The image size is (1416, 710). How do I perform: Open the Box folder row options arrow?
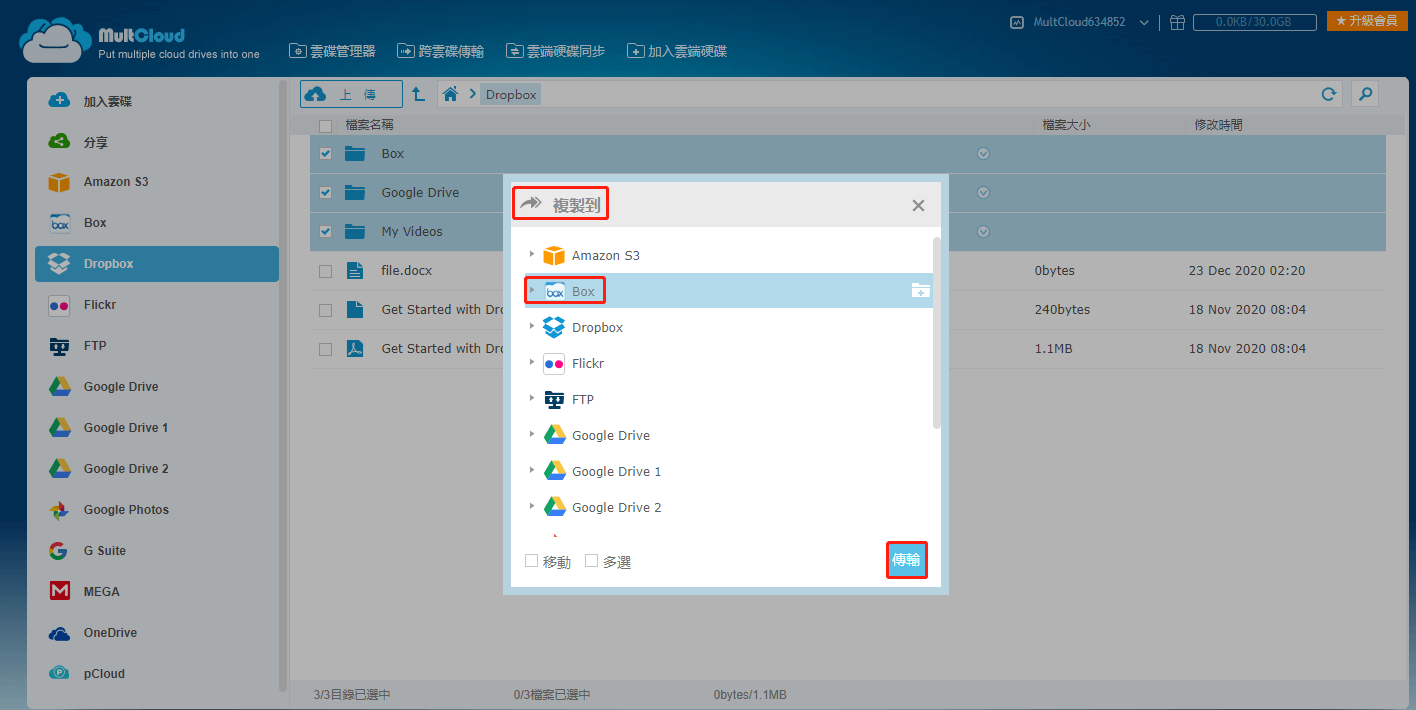tap(983, 154)
